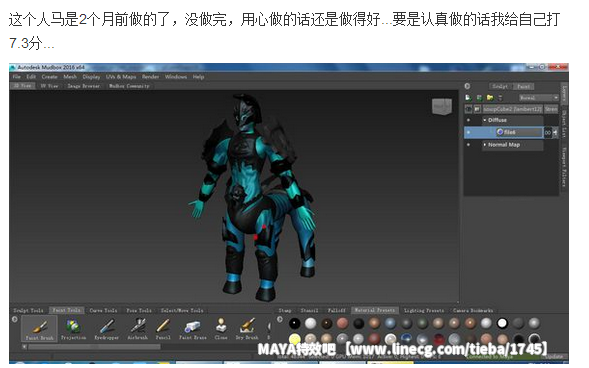Viewport: 589px width, 368px height.
Task: Choose the Airbrush tool
Action: coord(137,329)
